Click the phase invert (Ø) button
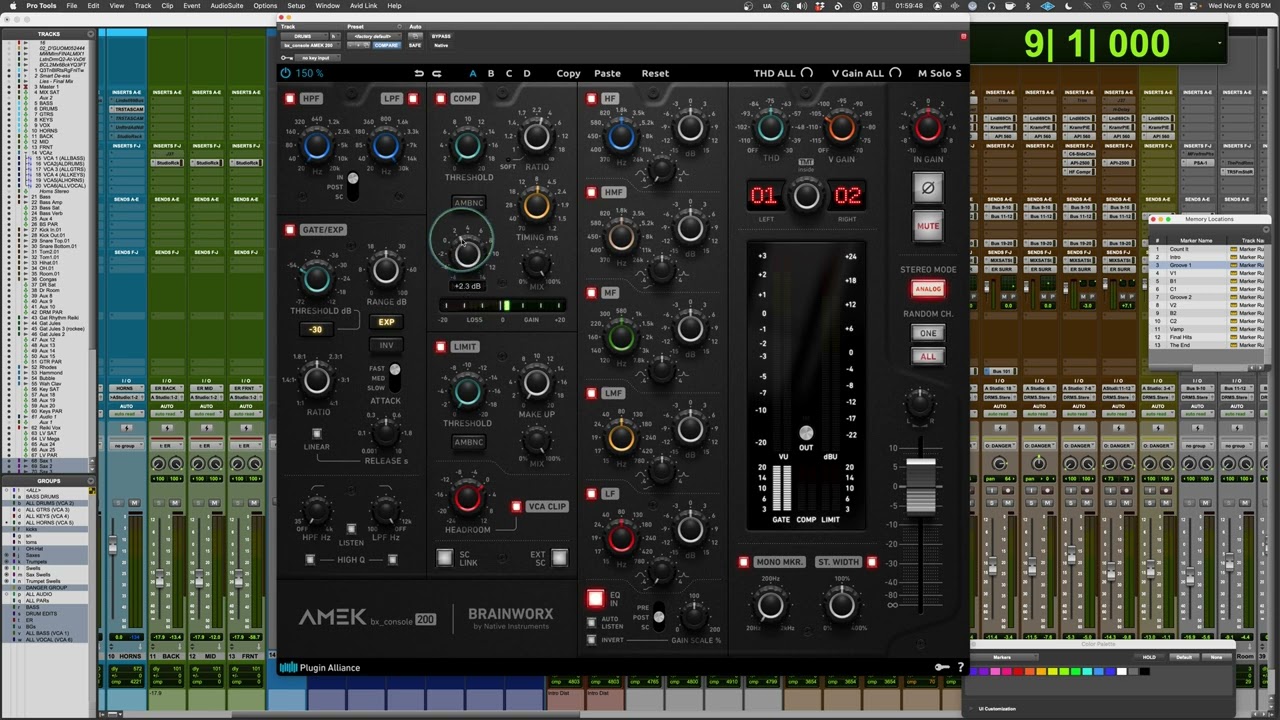 coord(928,187)
